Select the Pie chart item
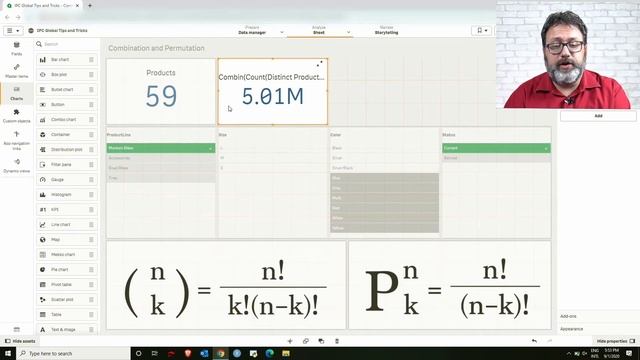640x360 pixels. point(67,269)
